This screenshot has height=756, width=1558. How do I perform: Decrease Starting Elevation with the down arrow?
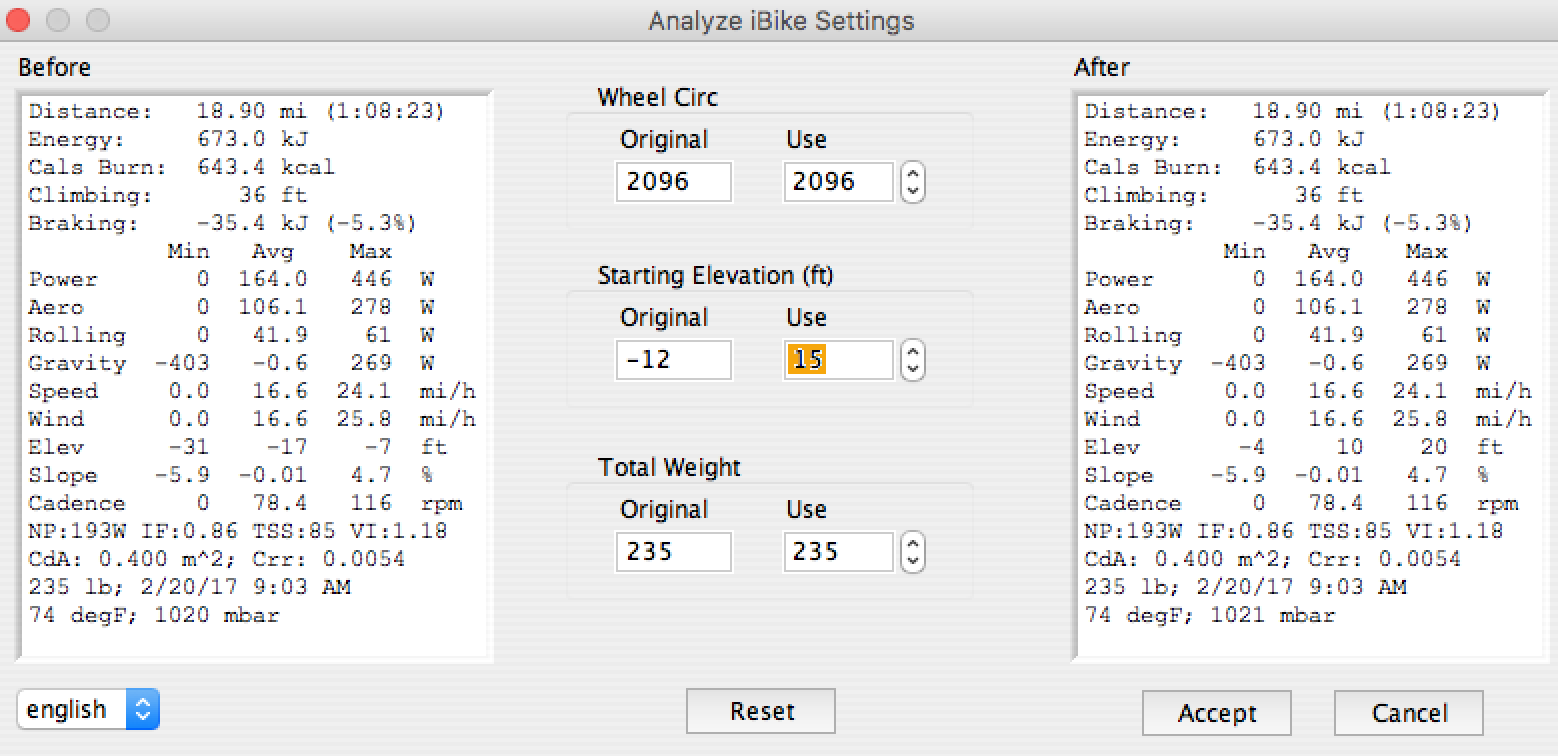click(912, 368)
